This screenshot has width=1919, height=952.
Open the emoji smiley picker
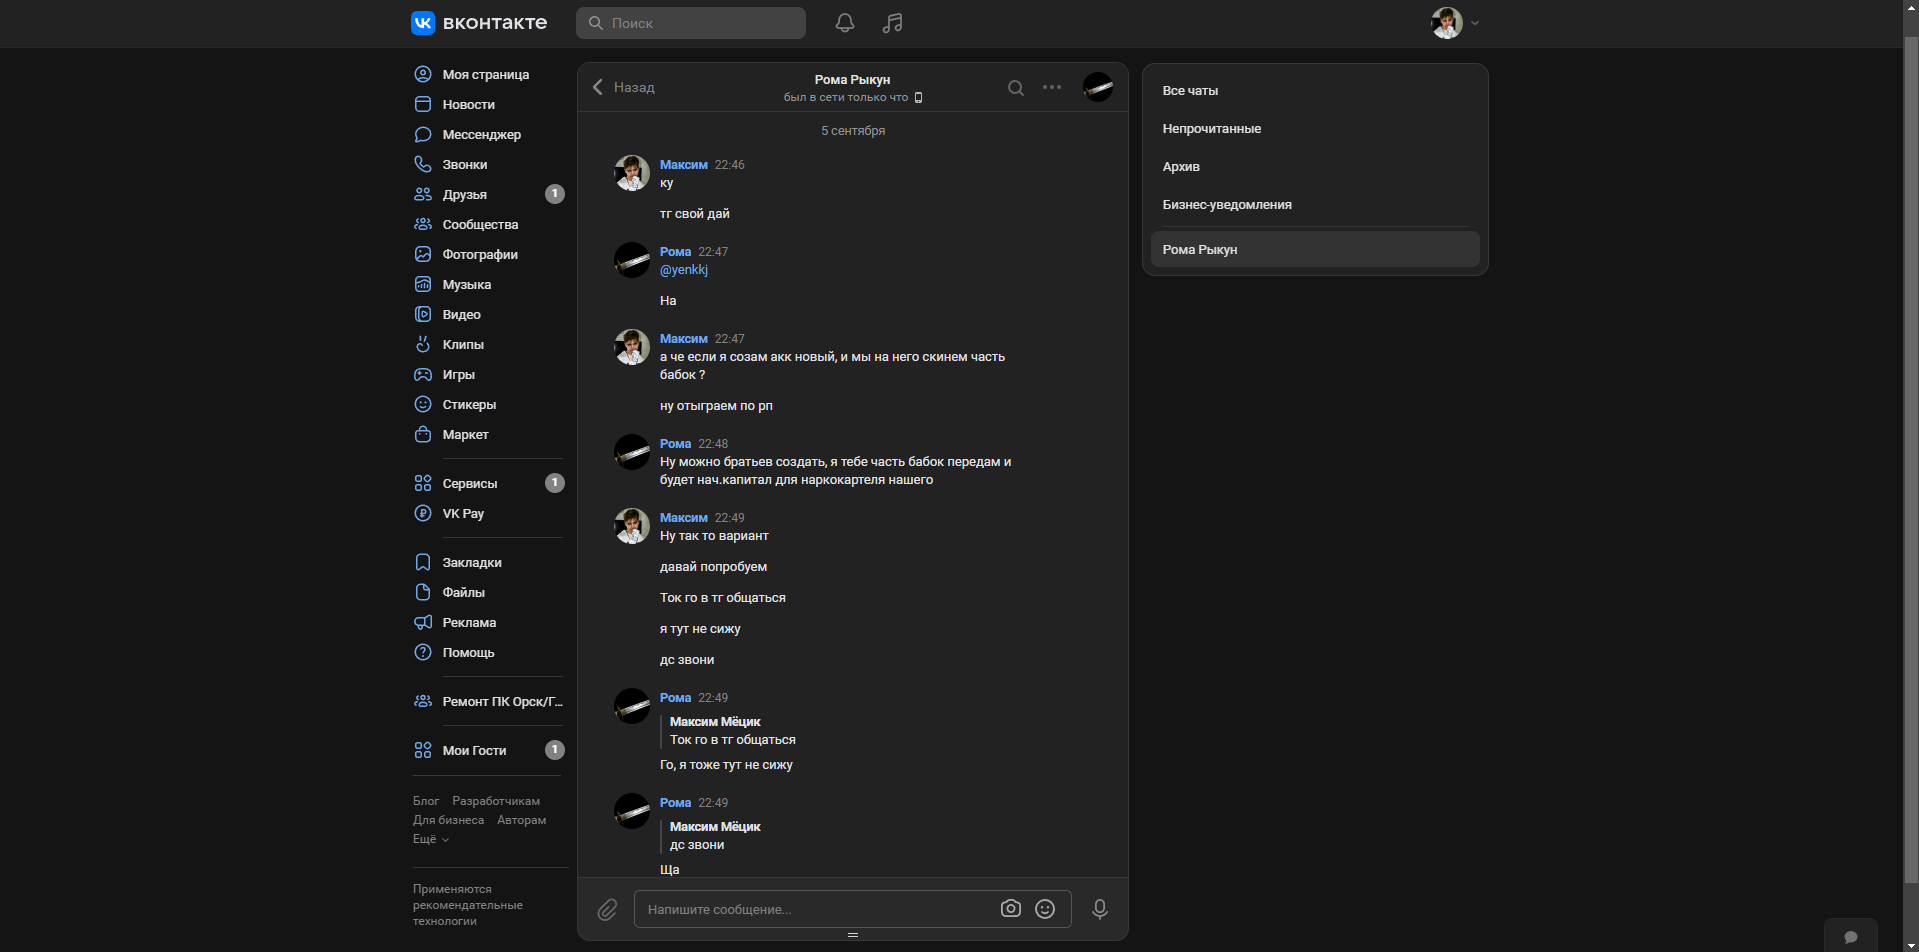point(1045,909)
